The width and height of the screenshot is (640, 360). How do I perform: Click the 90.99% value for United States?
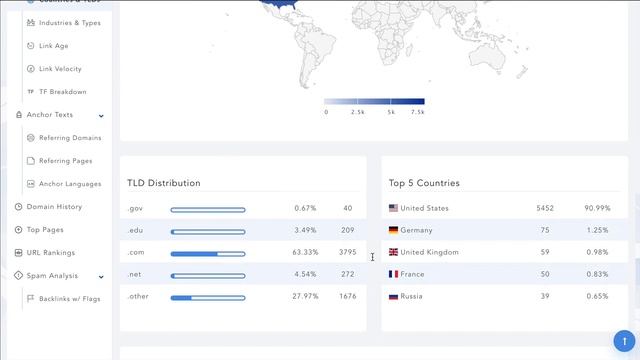[x=597, y=208]
